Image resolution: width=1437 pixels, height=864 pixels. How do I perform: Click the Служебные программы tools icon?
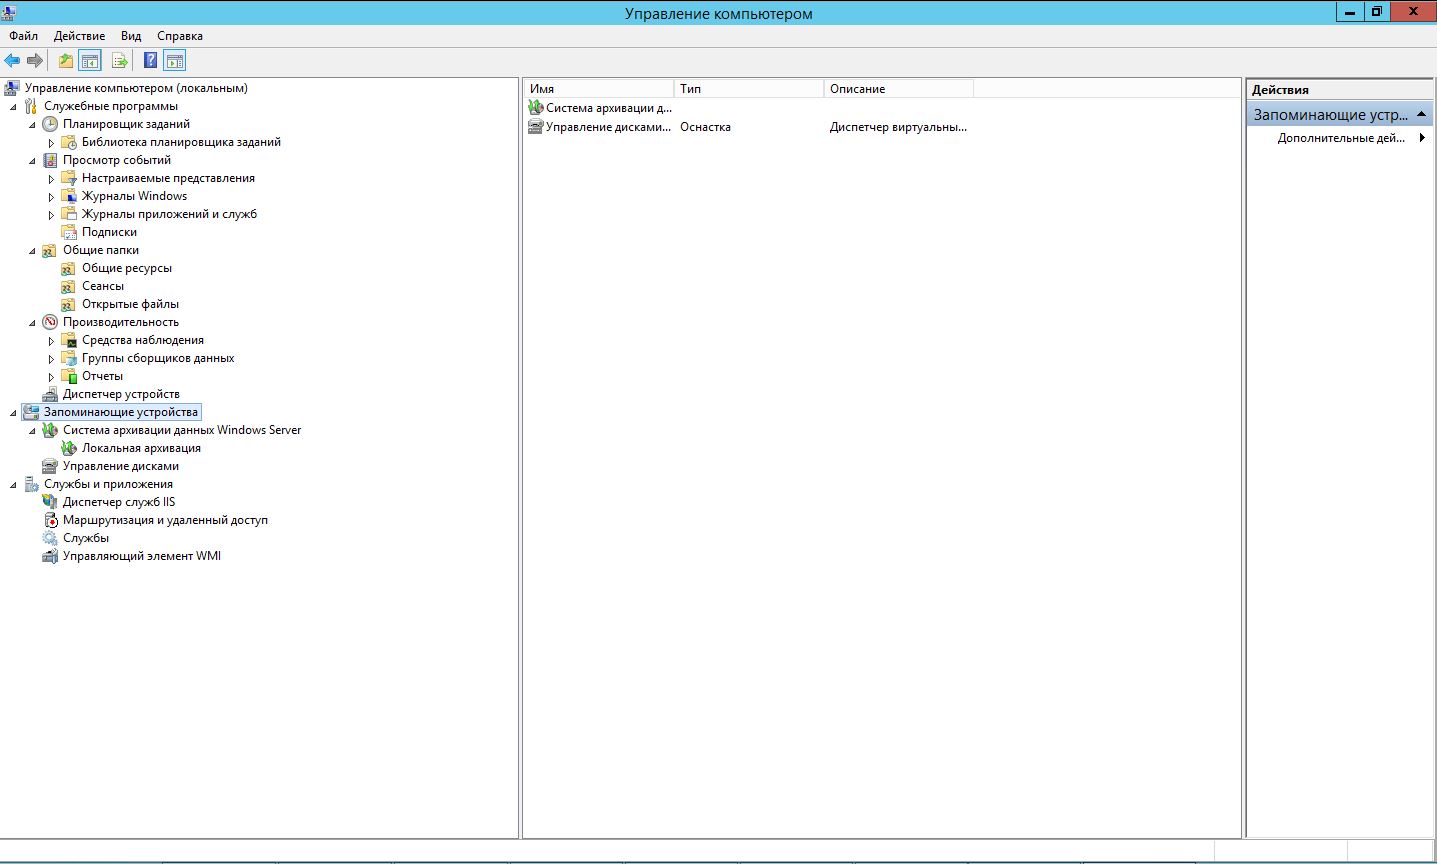[31, 106]
